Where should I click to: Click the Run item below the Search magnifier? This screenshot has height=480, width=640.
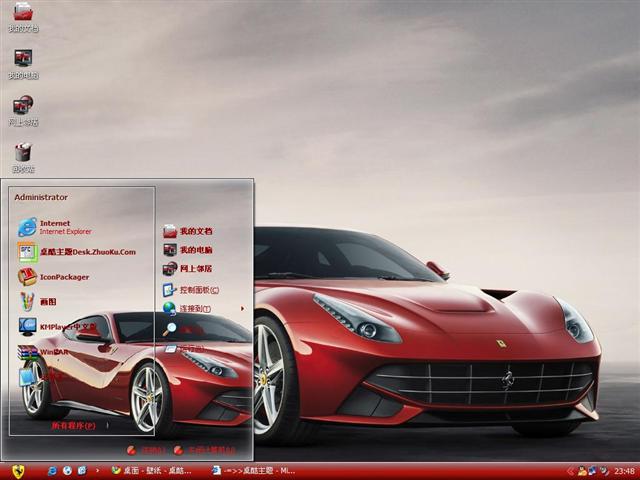point(184,349)
